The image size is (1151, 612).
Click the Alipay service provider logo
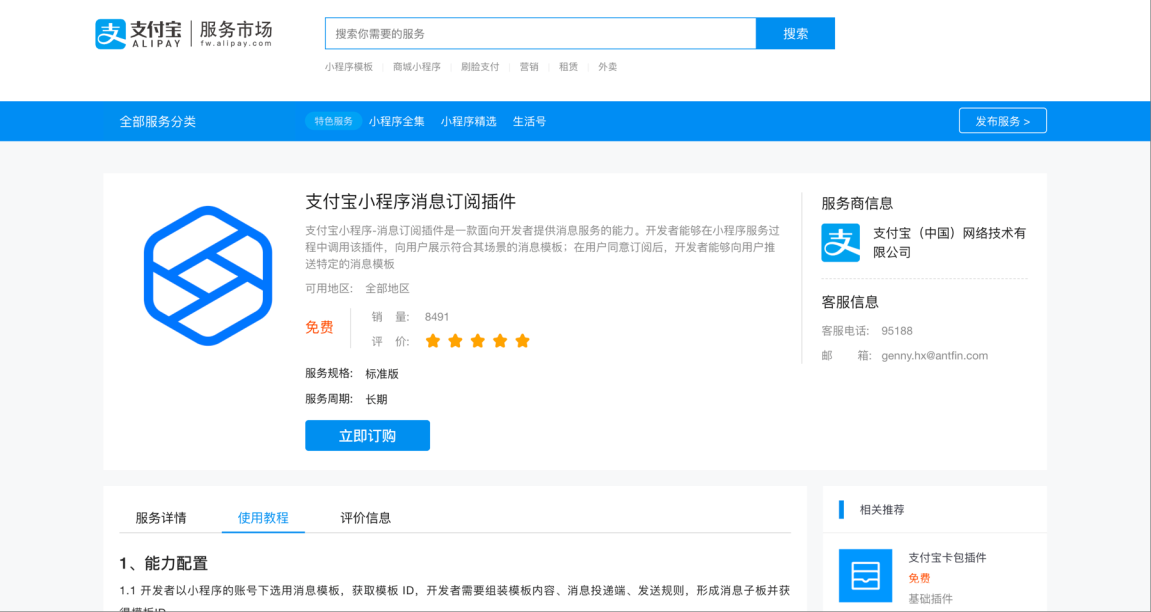click(x=840, y=243)
